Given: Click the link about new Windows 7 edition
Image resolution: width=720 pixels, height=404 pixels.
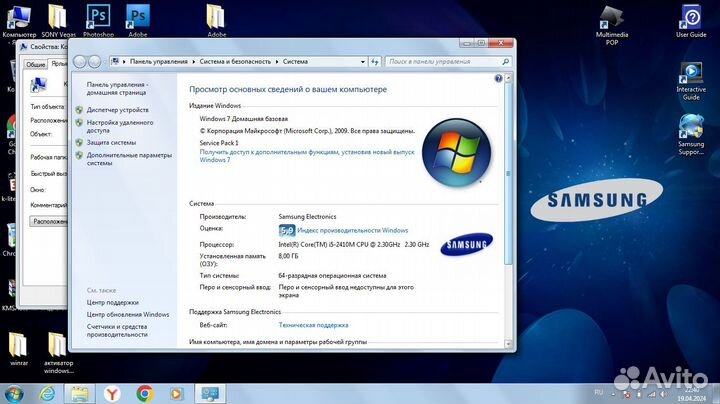Looking at the screenshot, I should (307, 156).
